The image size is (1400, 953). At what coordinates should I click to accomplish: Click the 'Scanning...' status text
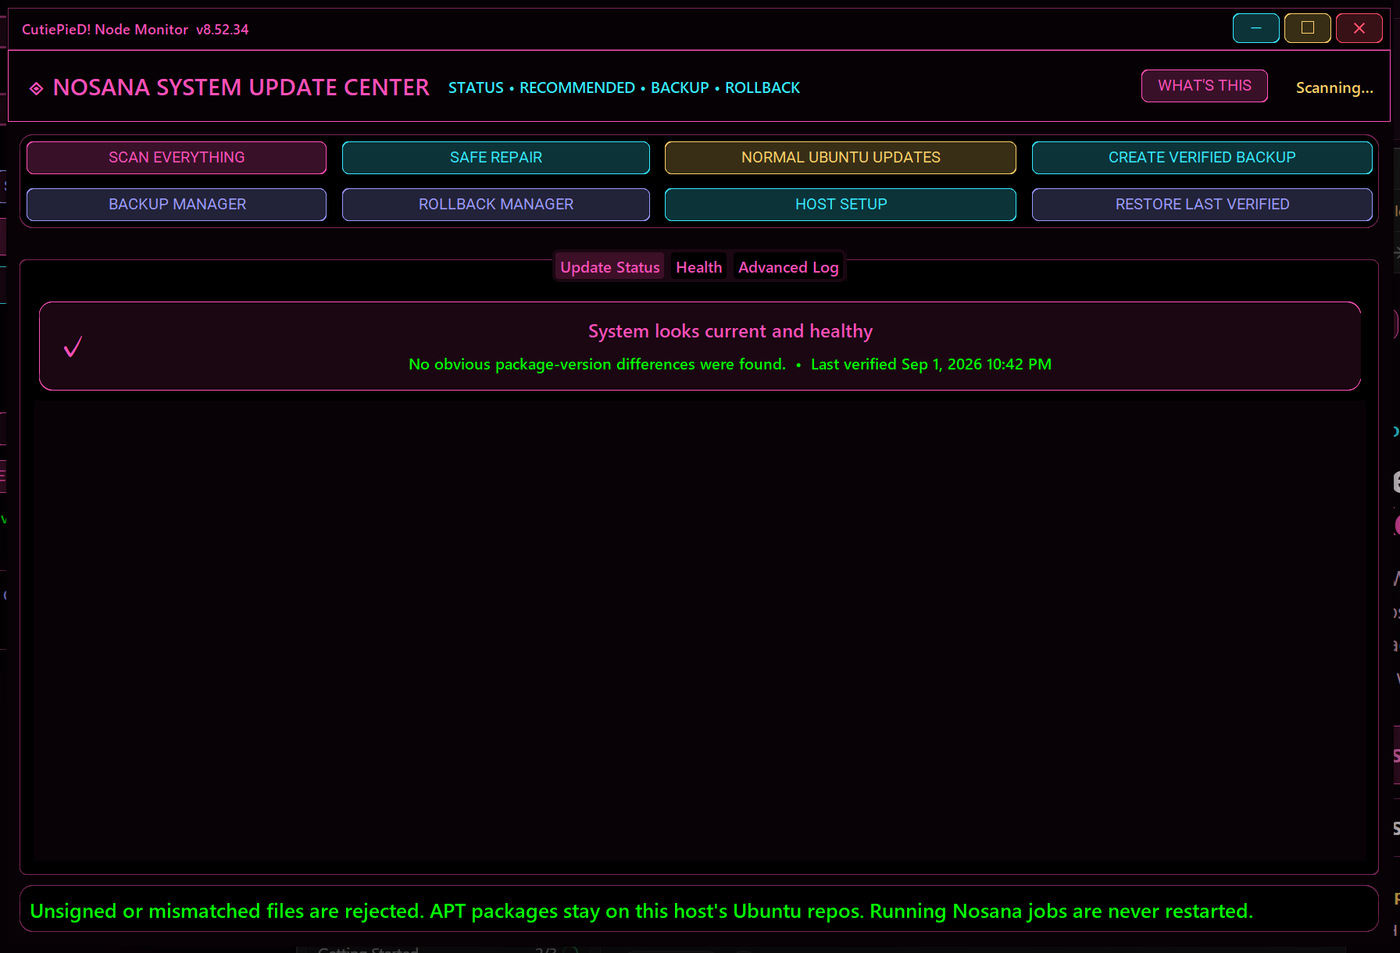click(x=1334, y=88)
